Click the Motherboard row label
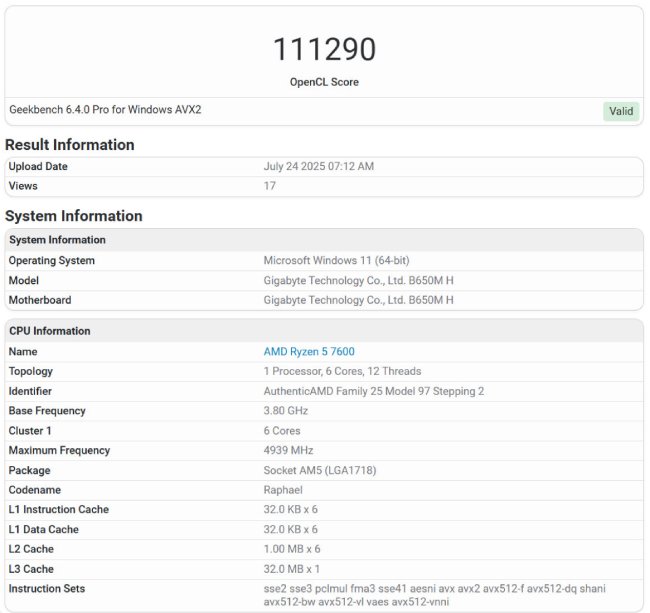The width and height of the screenshot is (650, 613). pyautogui.click(x=40, y=300)
